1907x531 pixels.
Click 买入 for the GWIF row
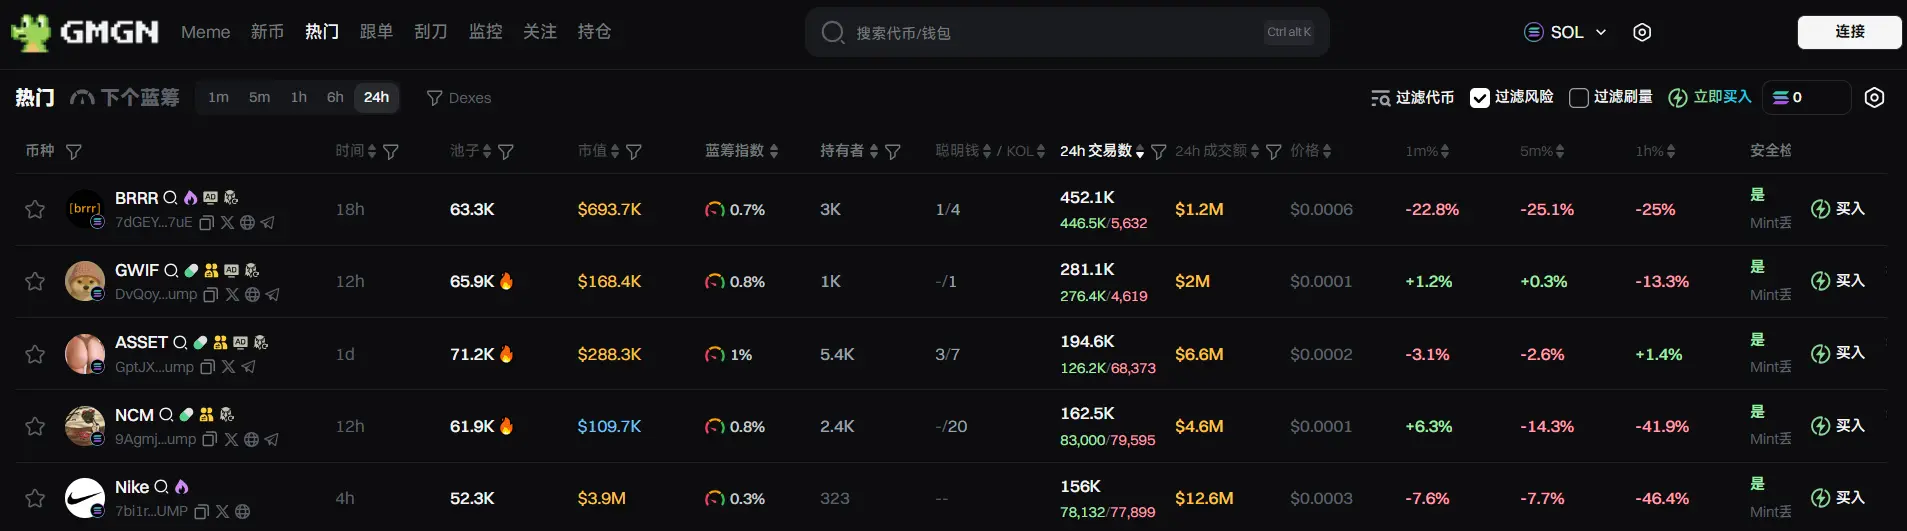(x=1838, y=281)
